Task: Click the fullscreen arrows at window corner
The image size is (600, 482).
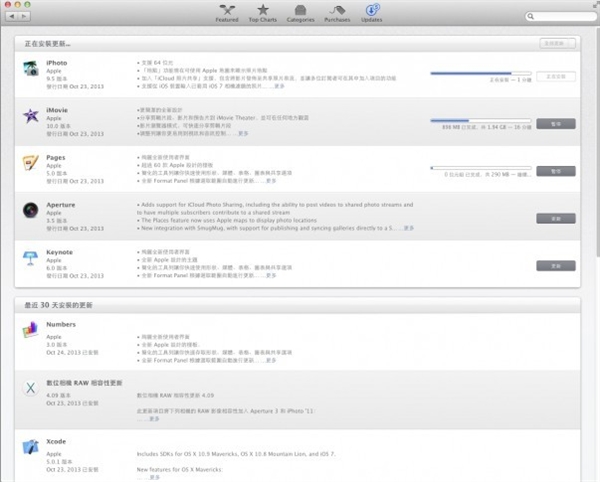Action: [595, 5]
